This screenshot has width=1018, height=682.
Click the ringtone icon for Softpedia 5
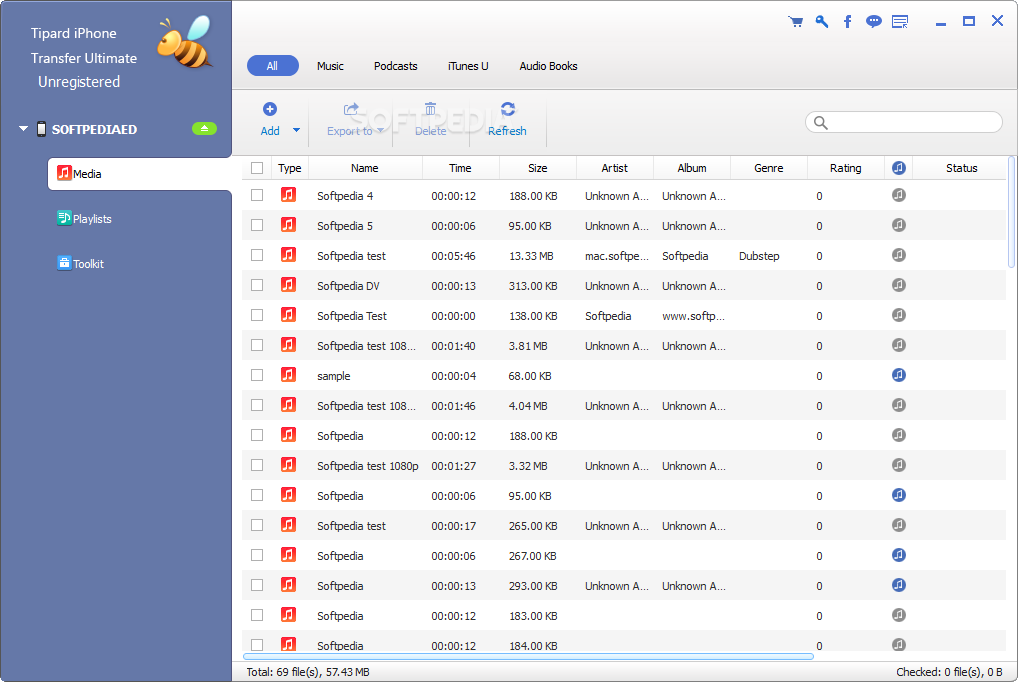tap(899, 225)
